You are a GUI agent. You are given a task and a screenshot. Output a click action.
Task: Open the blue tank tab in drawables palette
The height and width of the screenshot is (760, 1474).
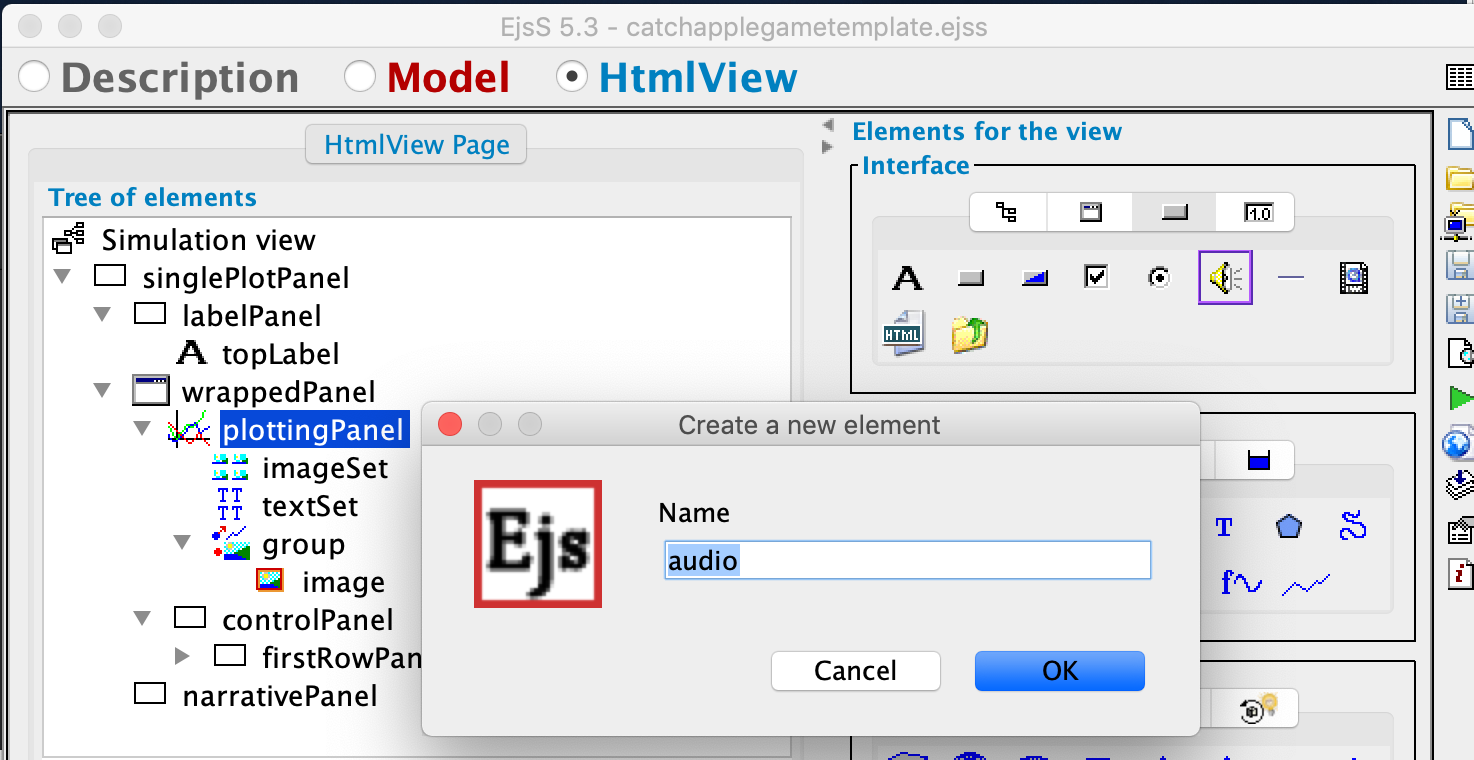1258,460
